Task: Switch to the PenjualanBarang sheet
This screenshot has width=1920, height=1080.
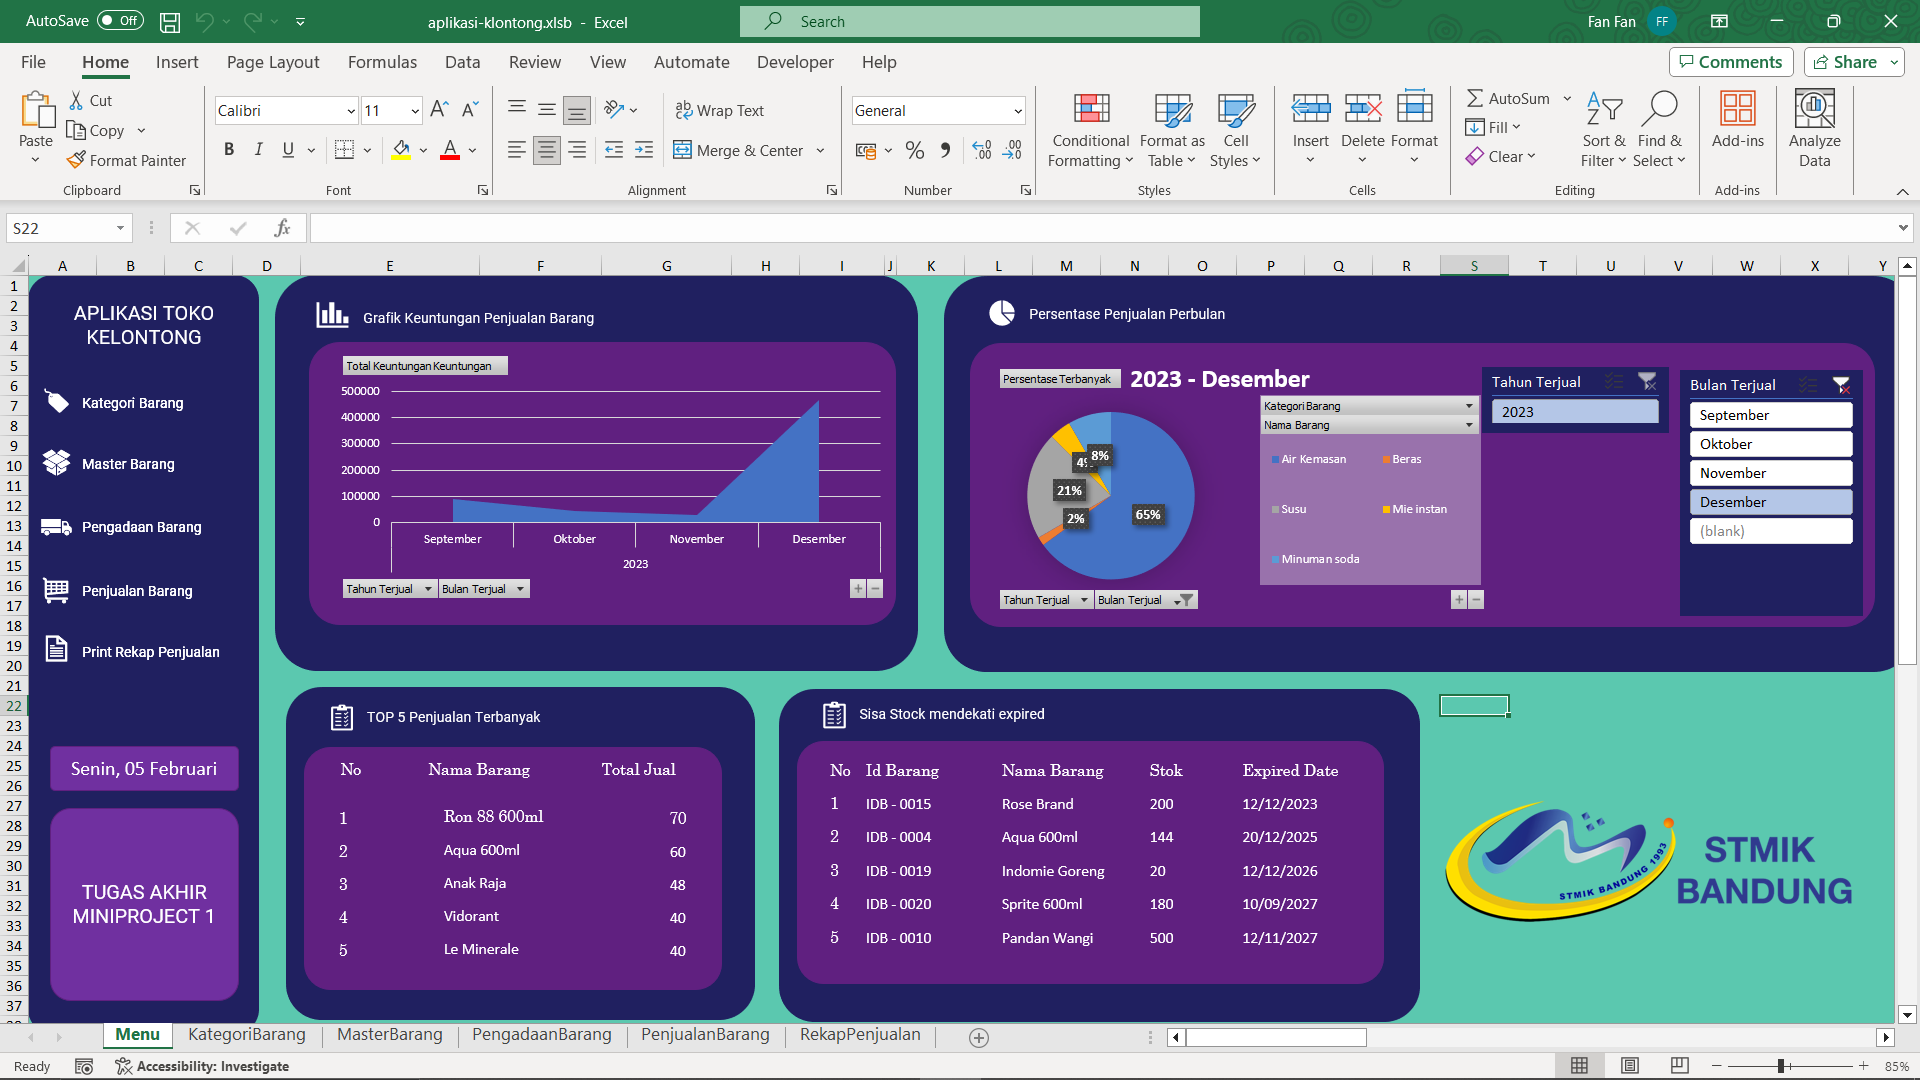Action: (705, 1035)
